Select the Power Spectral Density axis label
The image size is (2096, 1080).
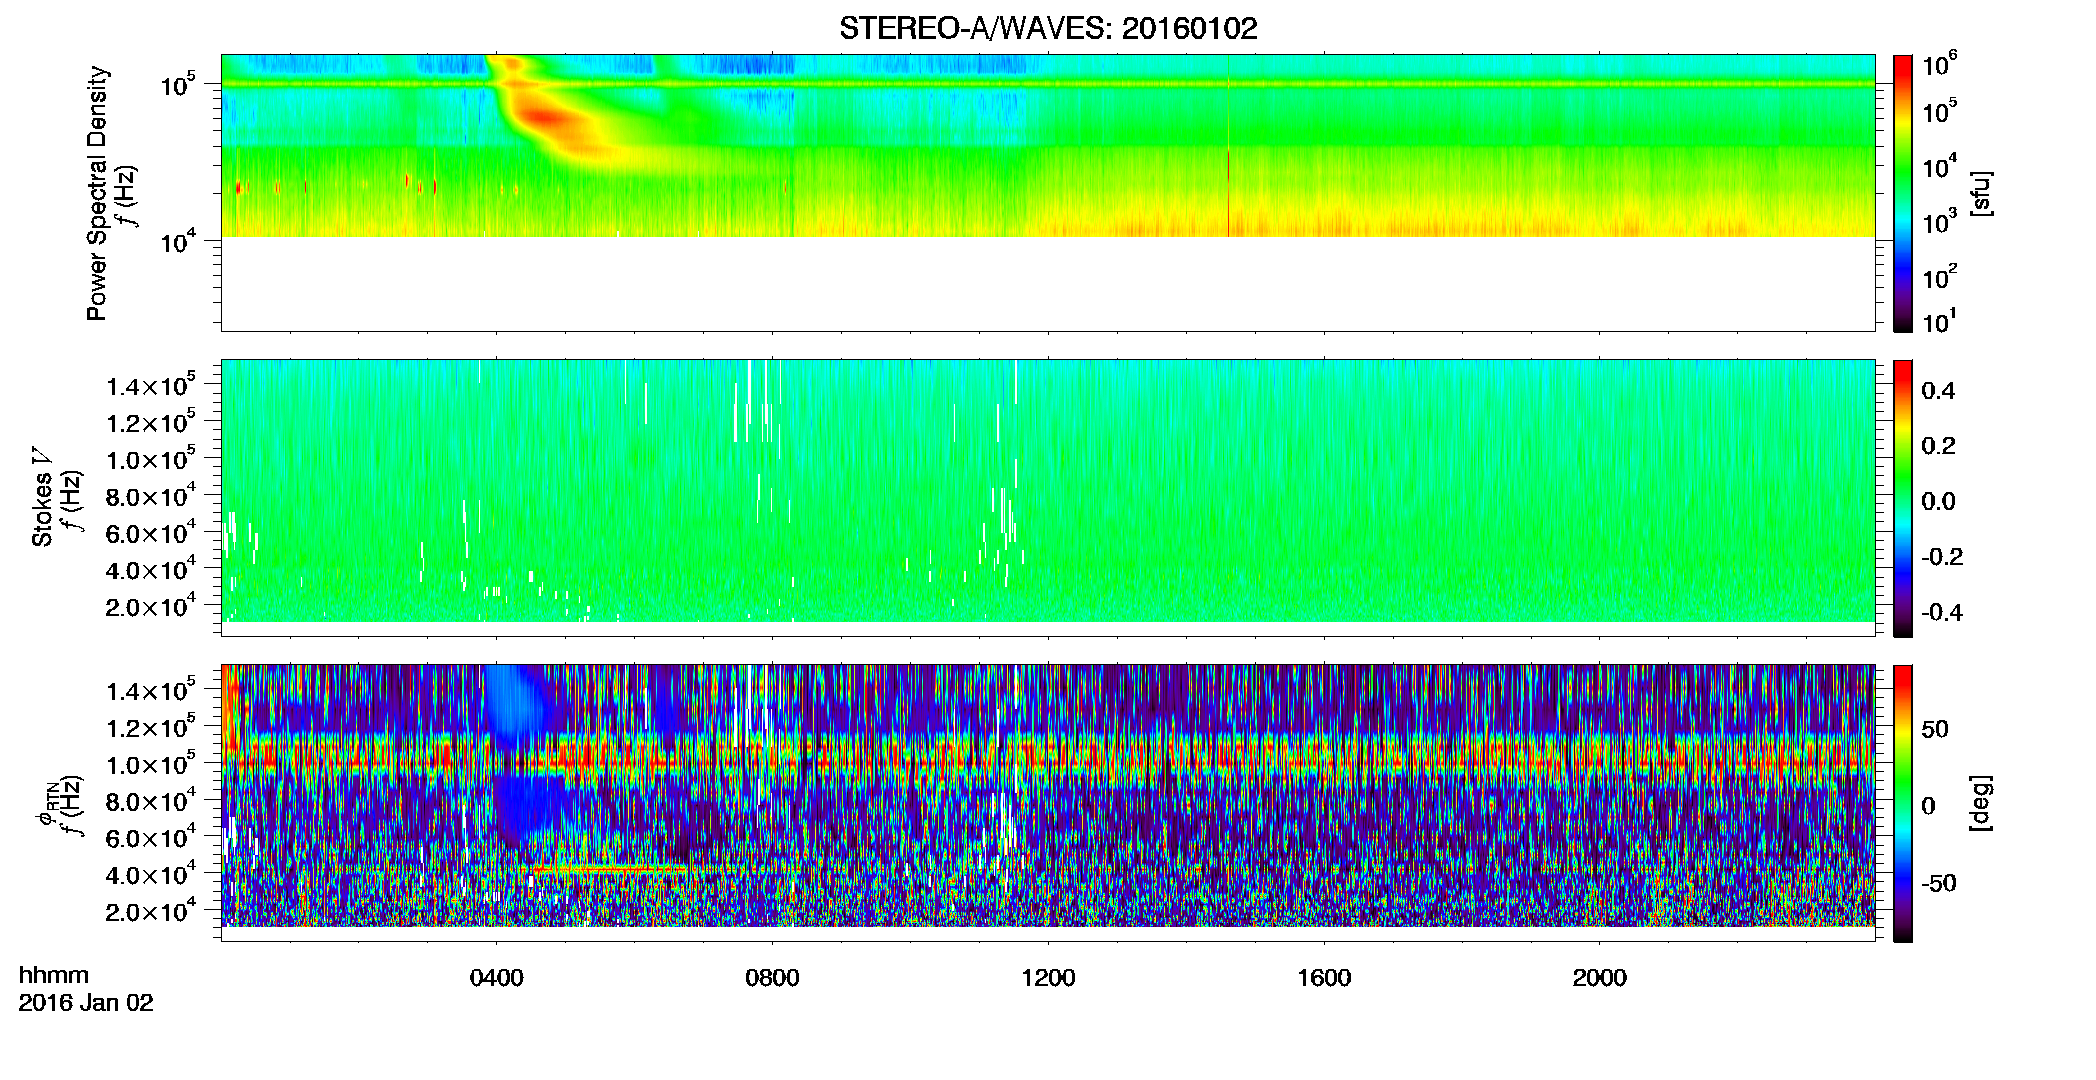(97, 193)
